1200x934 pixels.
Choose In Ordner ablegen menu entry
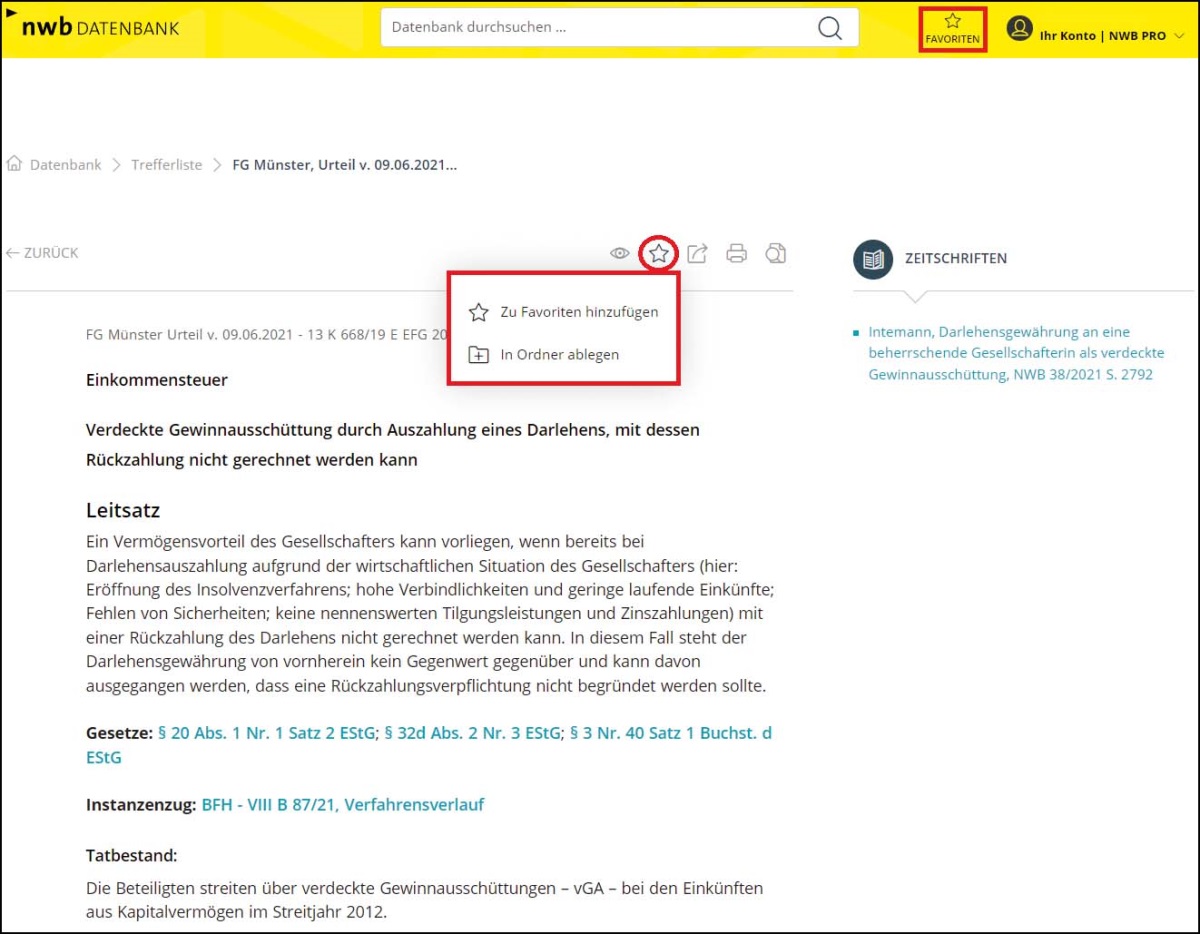(x=559, y=355)
